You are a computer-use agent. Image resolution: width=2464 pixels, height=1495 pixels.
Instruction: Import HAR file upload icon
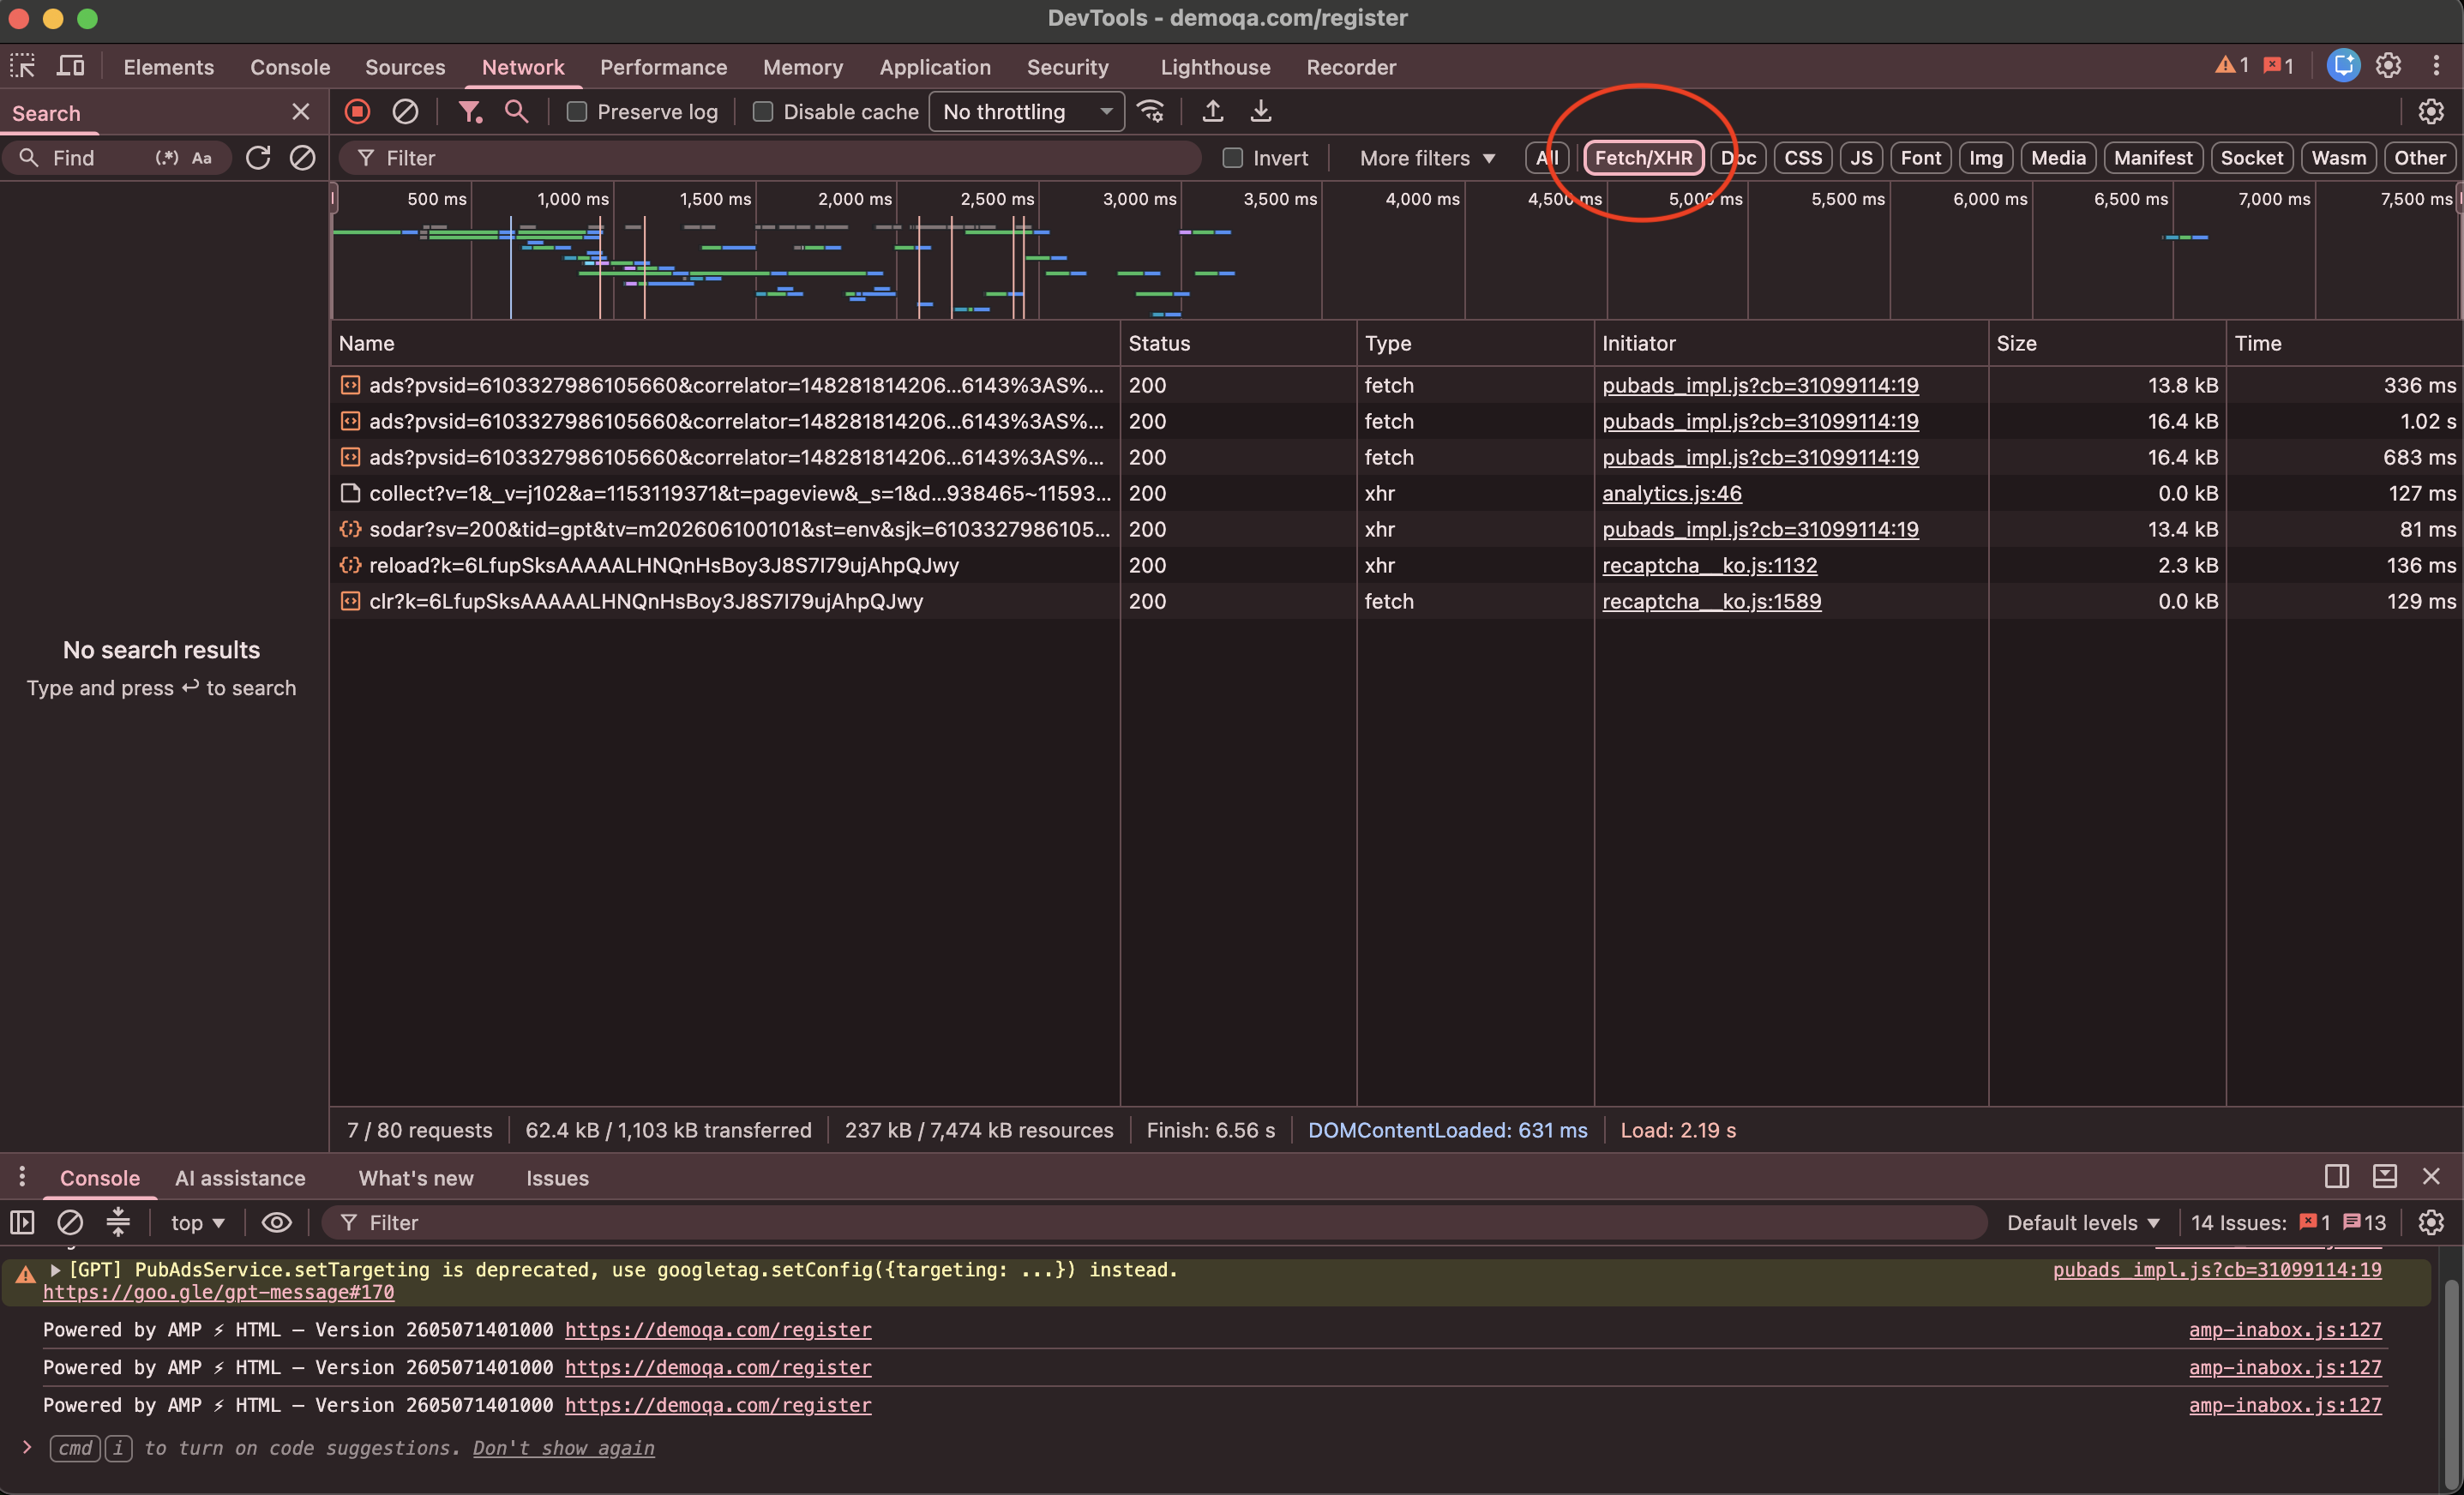click(x=1213, y=111)
